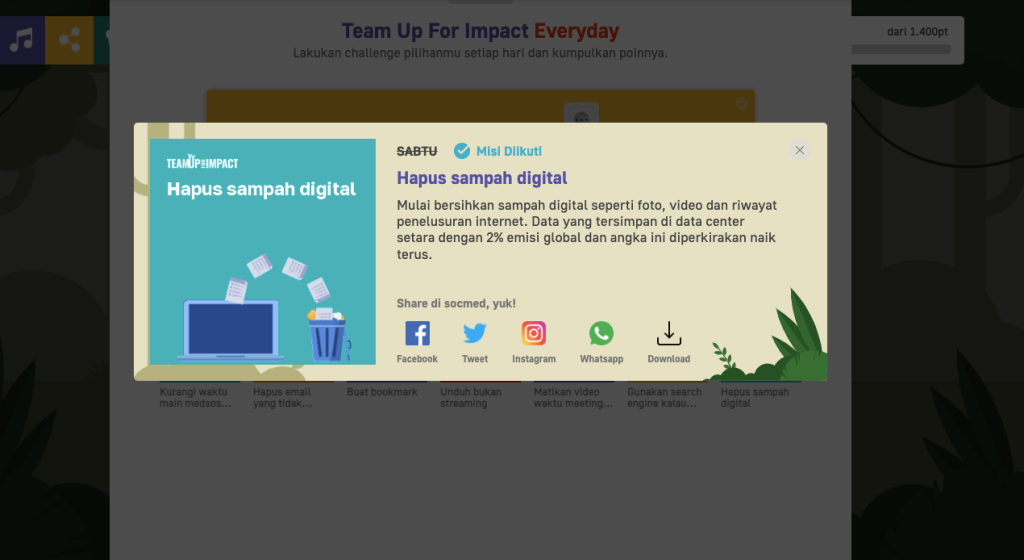Share the mission on Facebook

pyautogui.click(x=417, y=334)
